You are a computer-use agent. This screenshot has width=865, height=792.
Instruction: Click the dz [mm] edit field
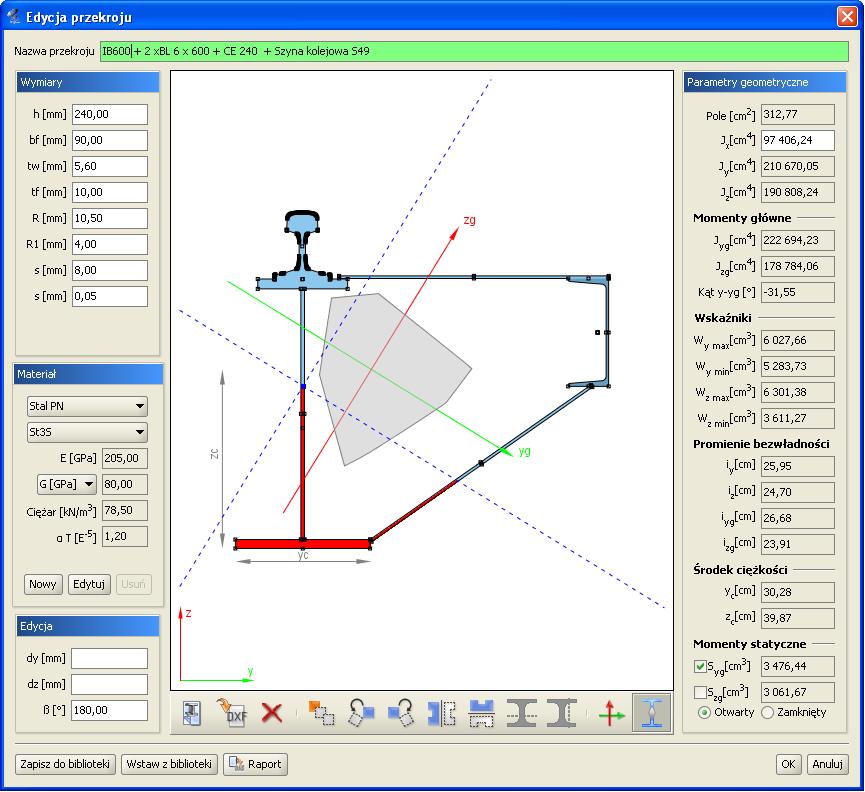pos(109,684)
